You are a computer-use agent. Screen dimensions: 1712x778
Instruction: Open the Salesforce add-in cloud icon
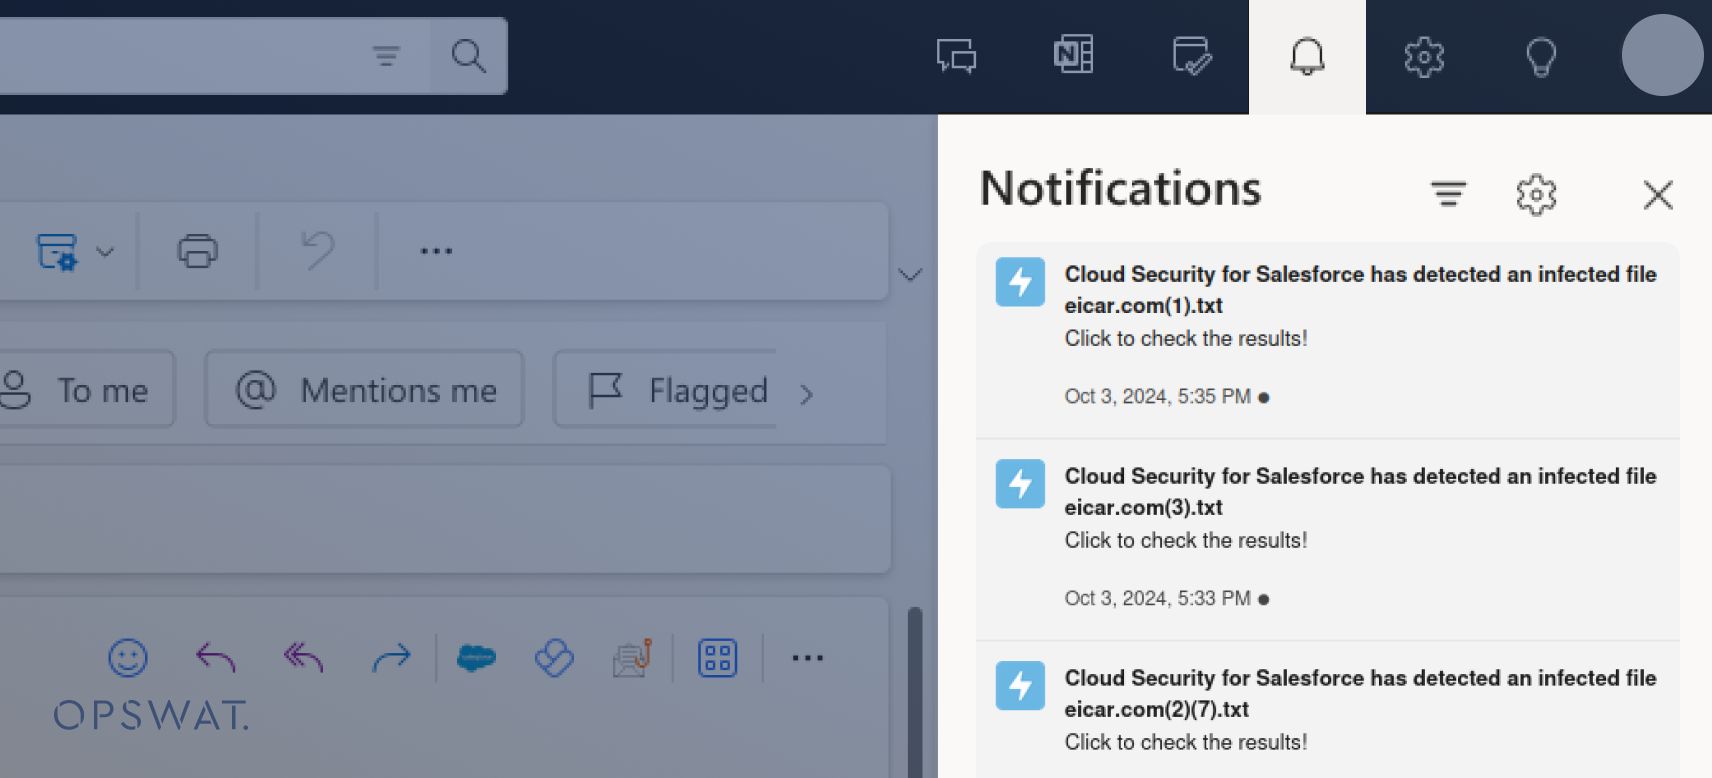476,658
